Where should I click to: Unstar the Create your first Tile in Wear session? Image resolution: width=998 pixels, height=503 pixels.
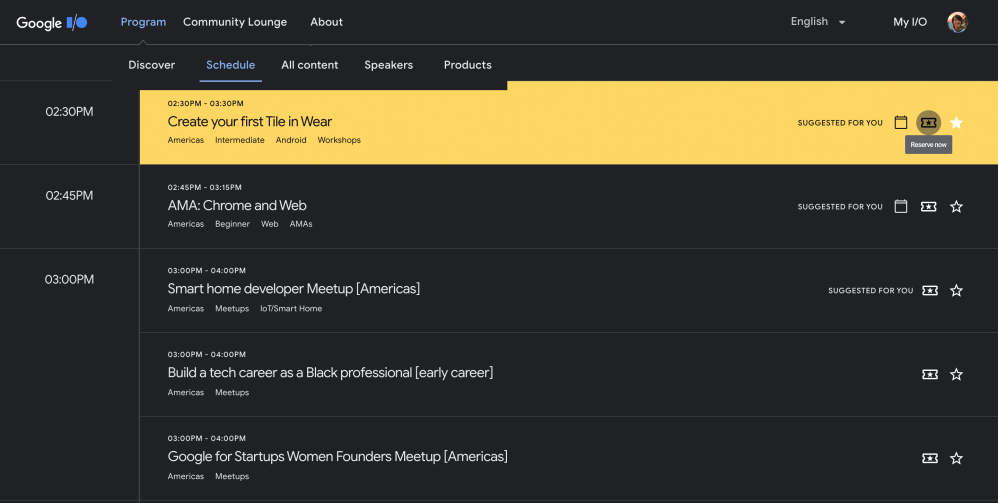coord(957,122)
